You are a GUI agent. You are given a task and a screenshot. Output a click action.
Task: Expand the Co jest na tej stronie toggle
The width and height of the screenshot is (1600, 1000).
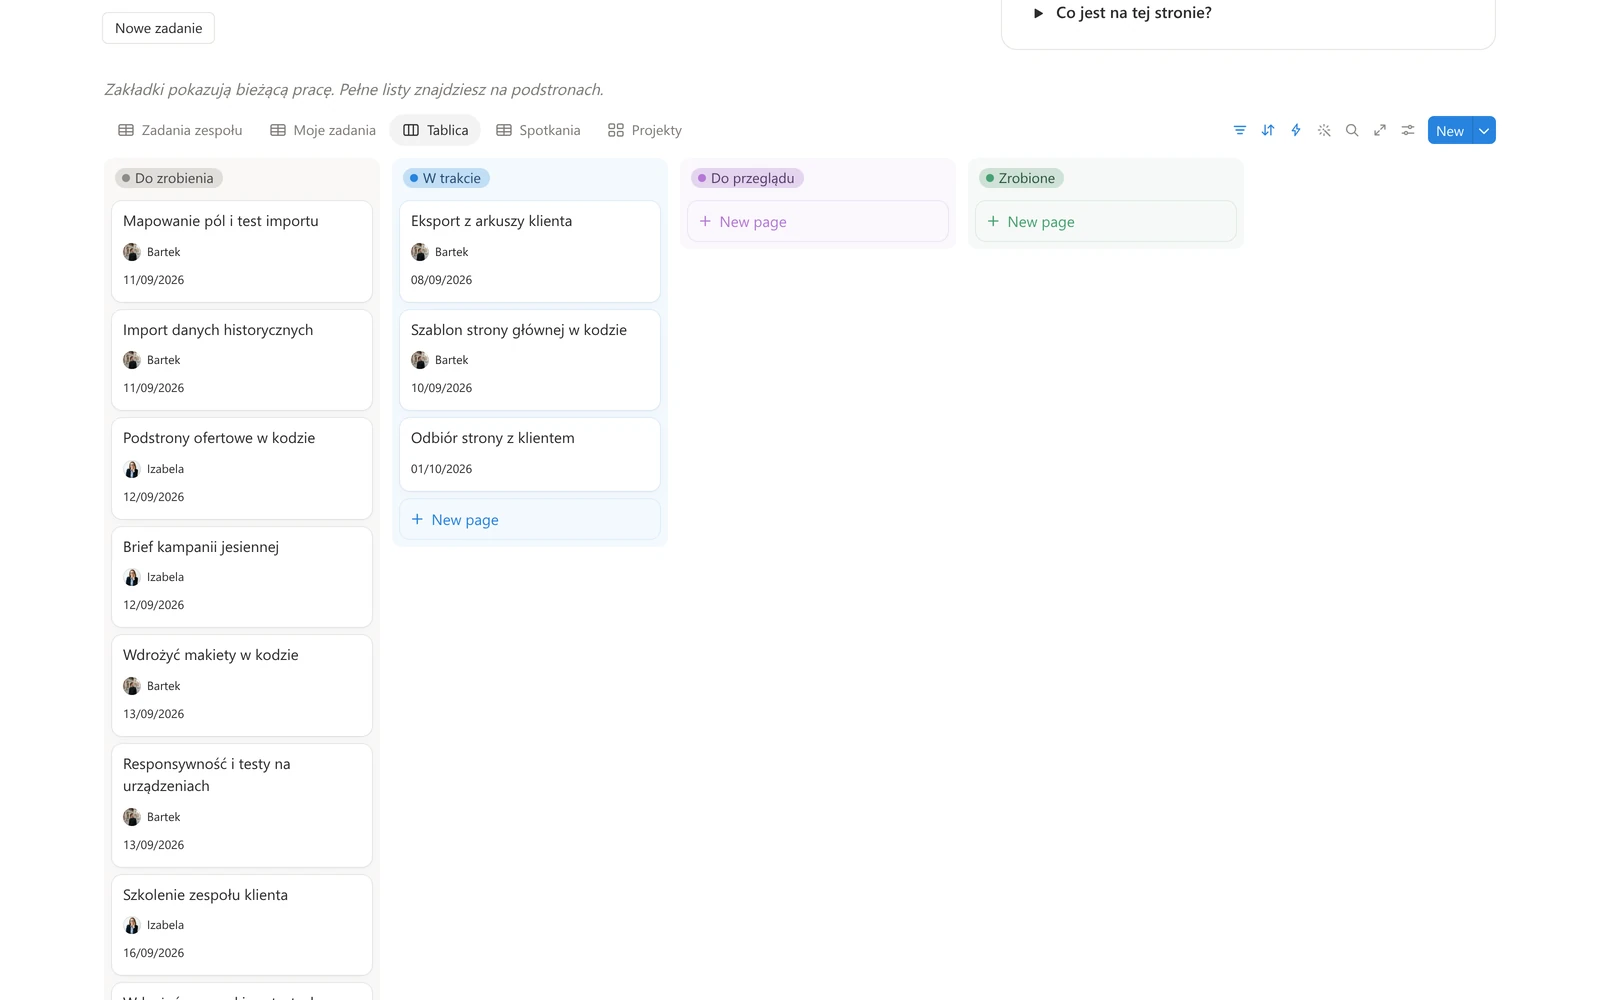pyautogui.click(x=1038, y=13)
